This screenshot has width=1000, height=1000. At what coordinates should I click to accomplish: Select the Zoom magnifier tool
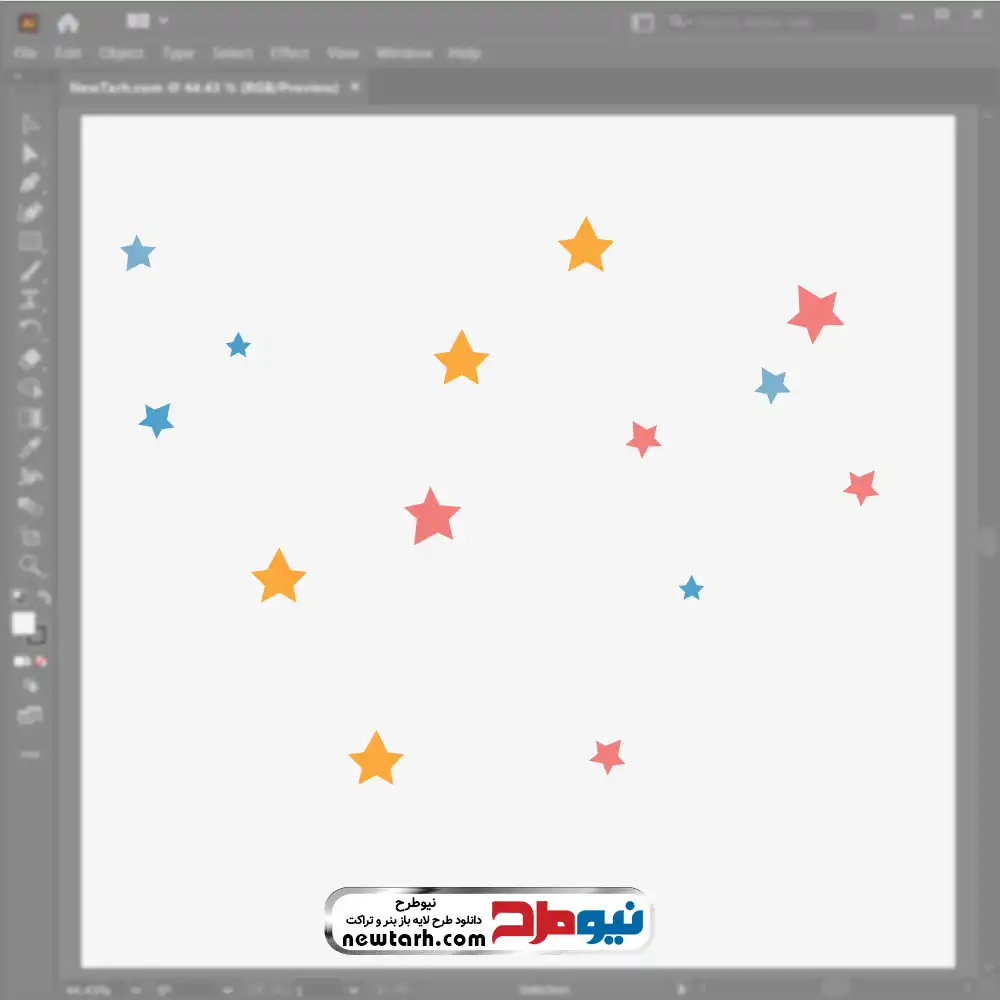pyautogui.click(x=29, y=566)
